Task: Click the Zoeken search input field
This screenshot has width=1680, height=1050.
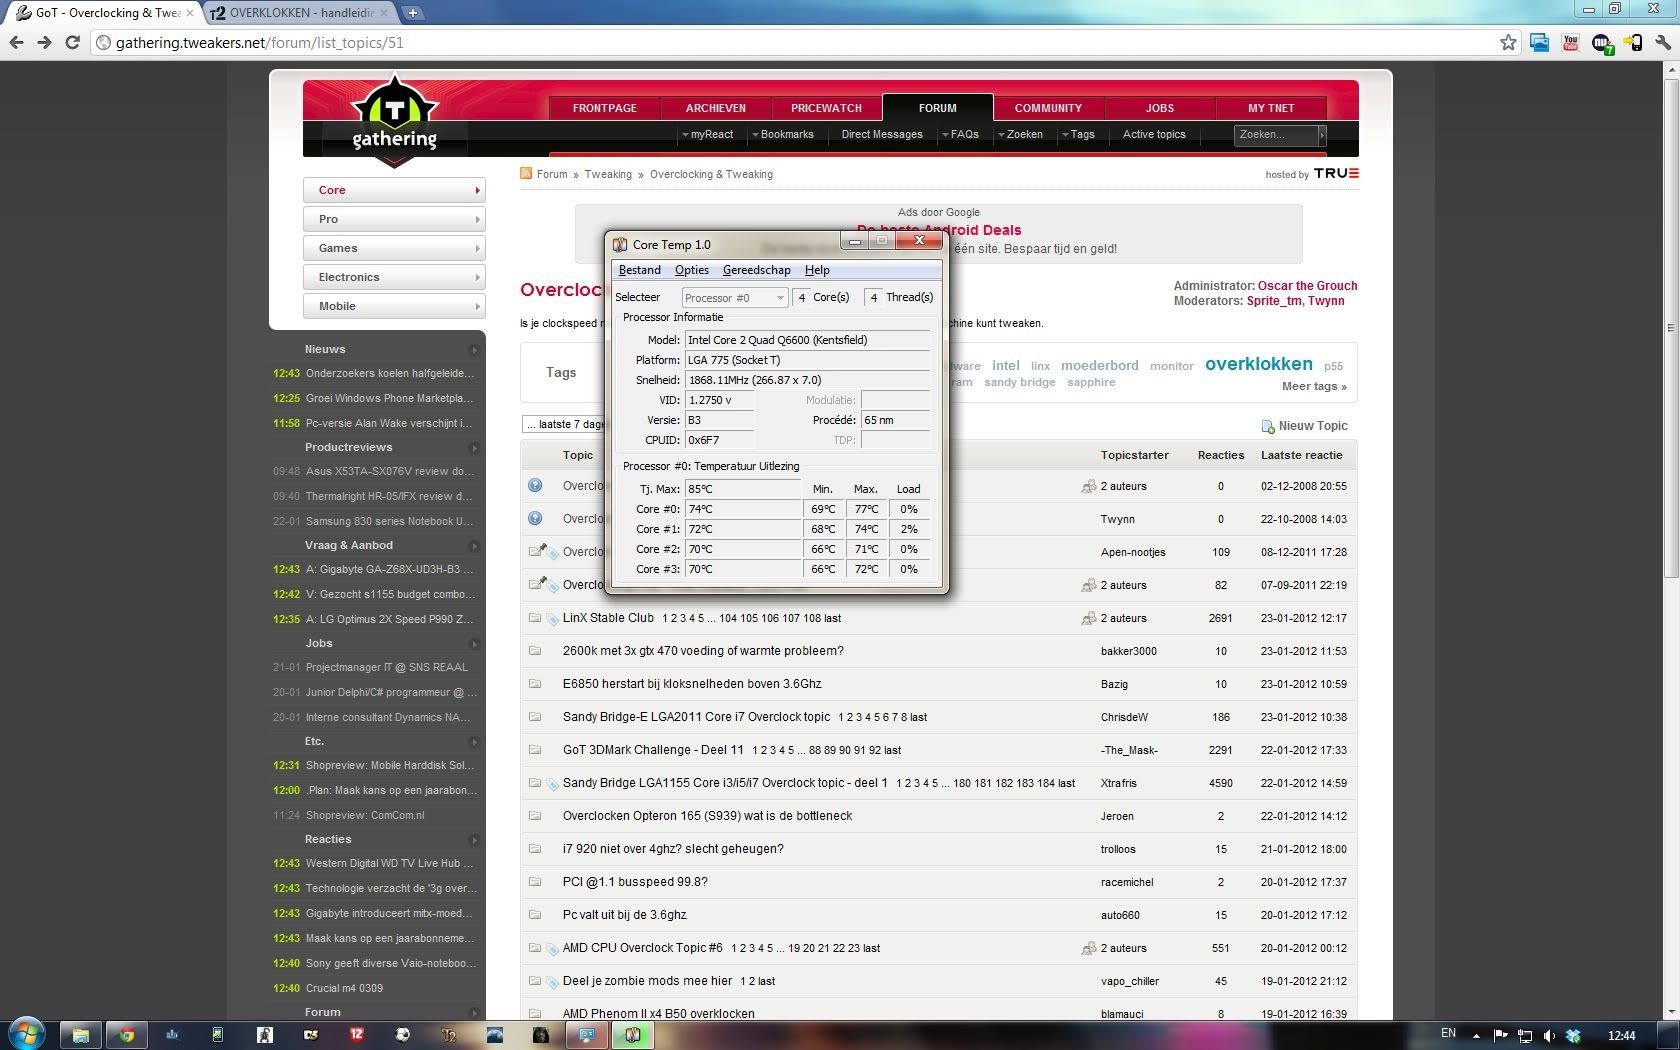Action: pos(1277,134)
